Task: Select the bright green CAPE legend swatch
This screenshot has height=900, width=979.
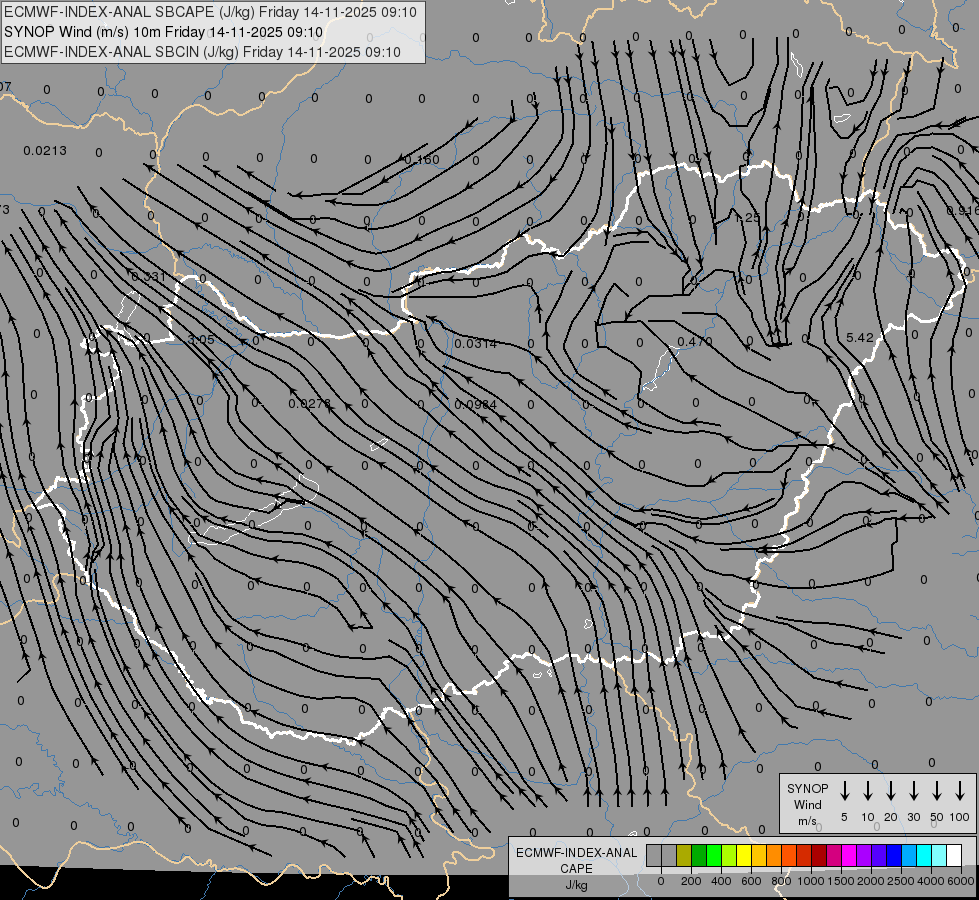Action: pyautogui.click(x=714, y=855)
